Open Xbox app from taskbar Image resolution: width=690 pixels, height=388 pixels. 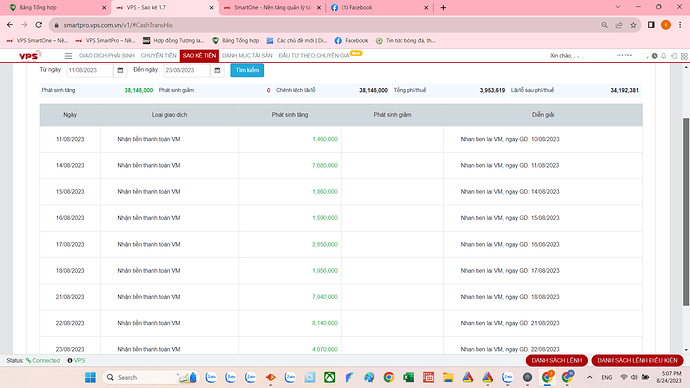[x=330, y=377]
